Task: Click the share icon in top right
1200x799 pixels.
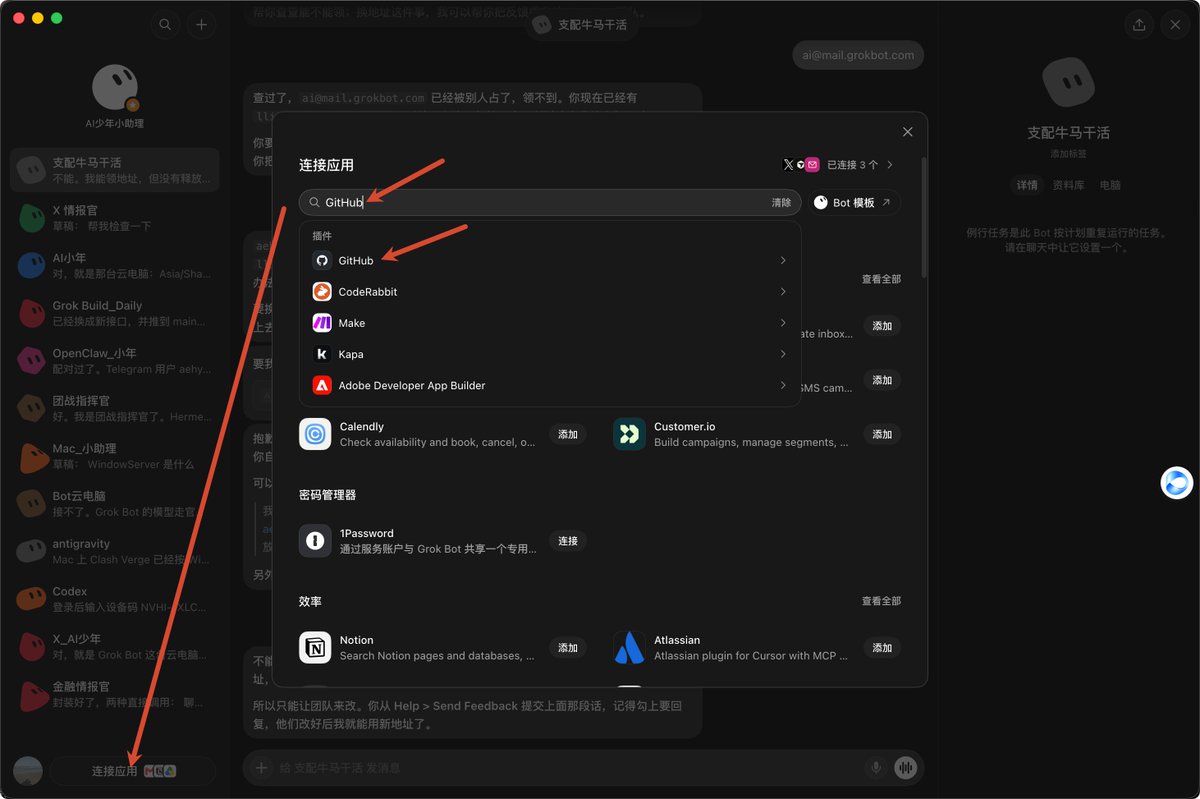Action: click(x=1139, y=25)
